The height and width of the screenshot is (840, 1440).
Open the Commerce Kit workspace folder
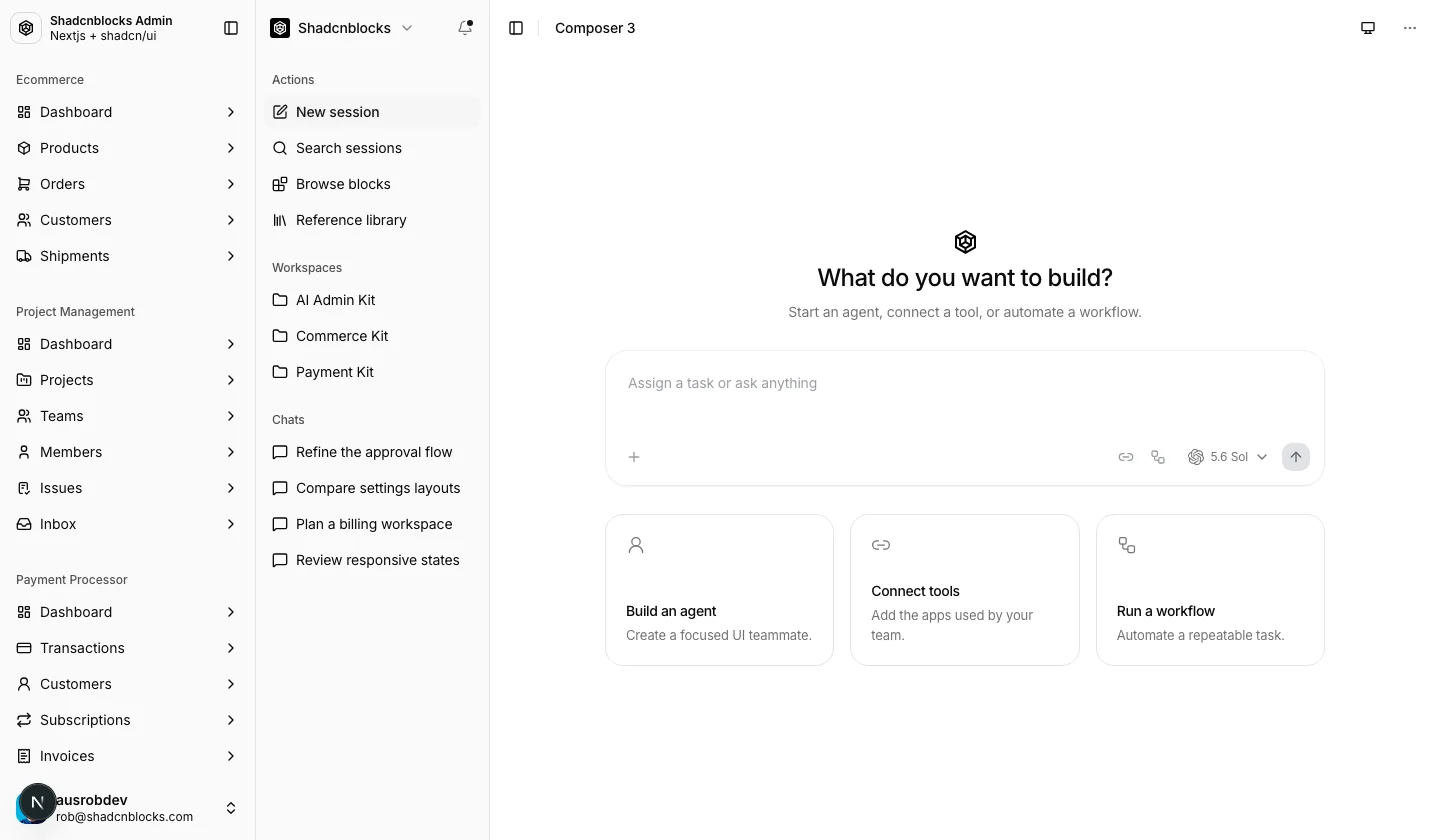click(372, 336)
